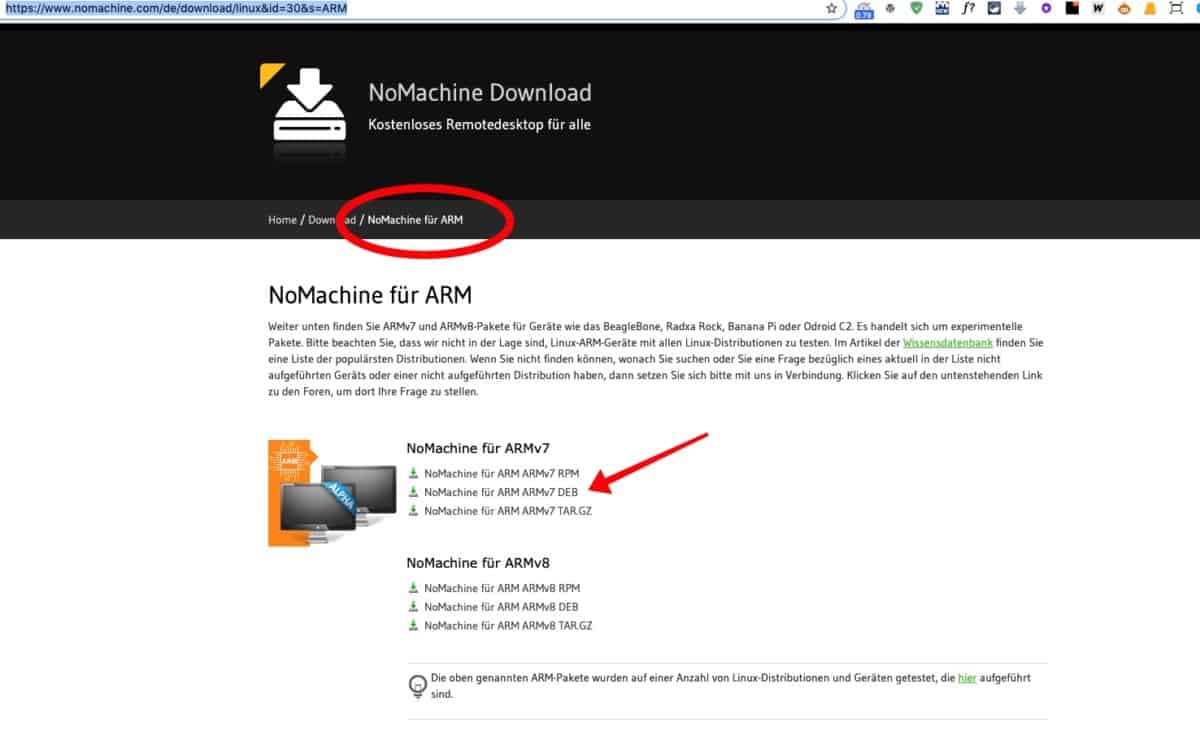Open the W extension icon in toolbar
The height and width of the screenshot is (732, 1200).
(x=1098, y=8)
